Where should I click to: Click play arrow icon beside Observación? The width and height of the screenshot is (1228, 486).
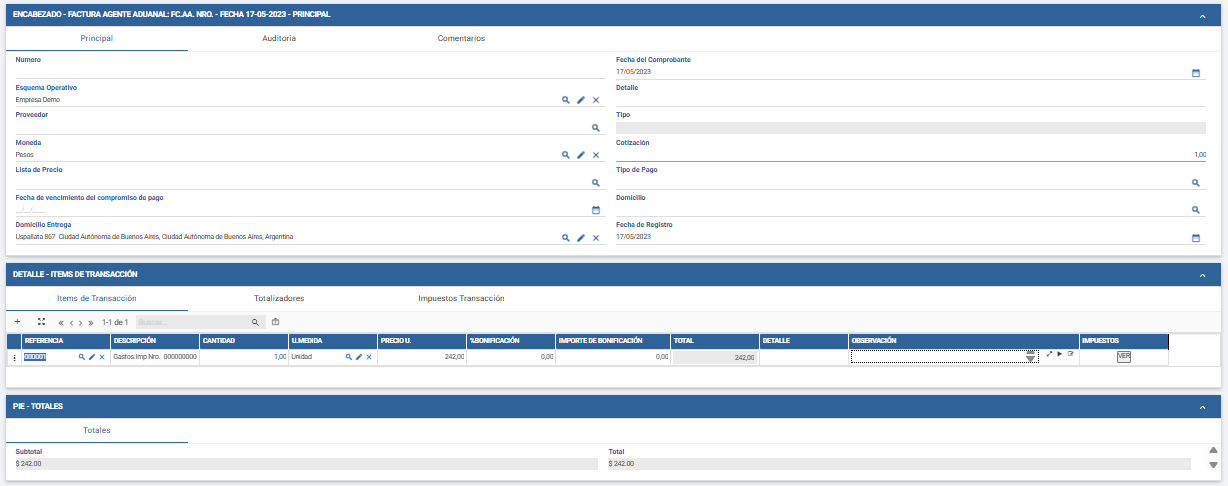(1059, 354)
